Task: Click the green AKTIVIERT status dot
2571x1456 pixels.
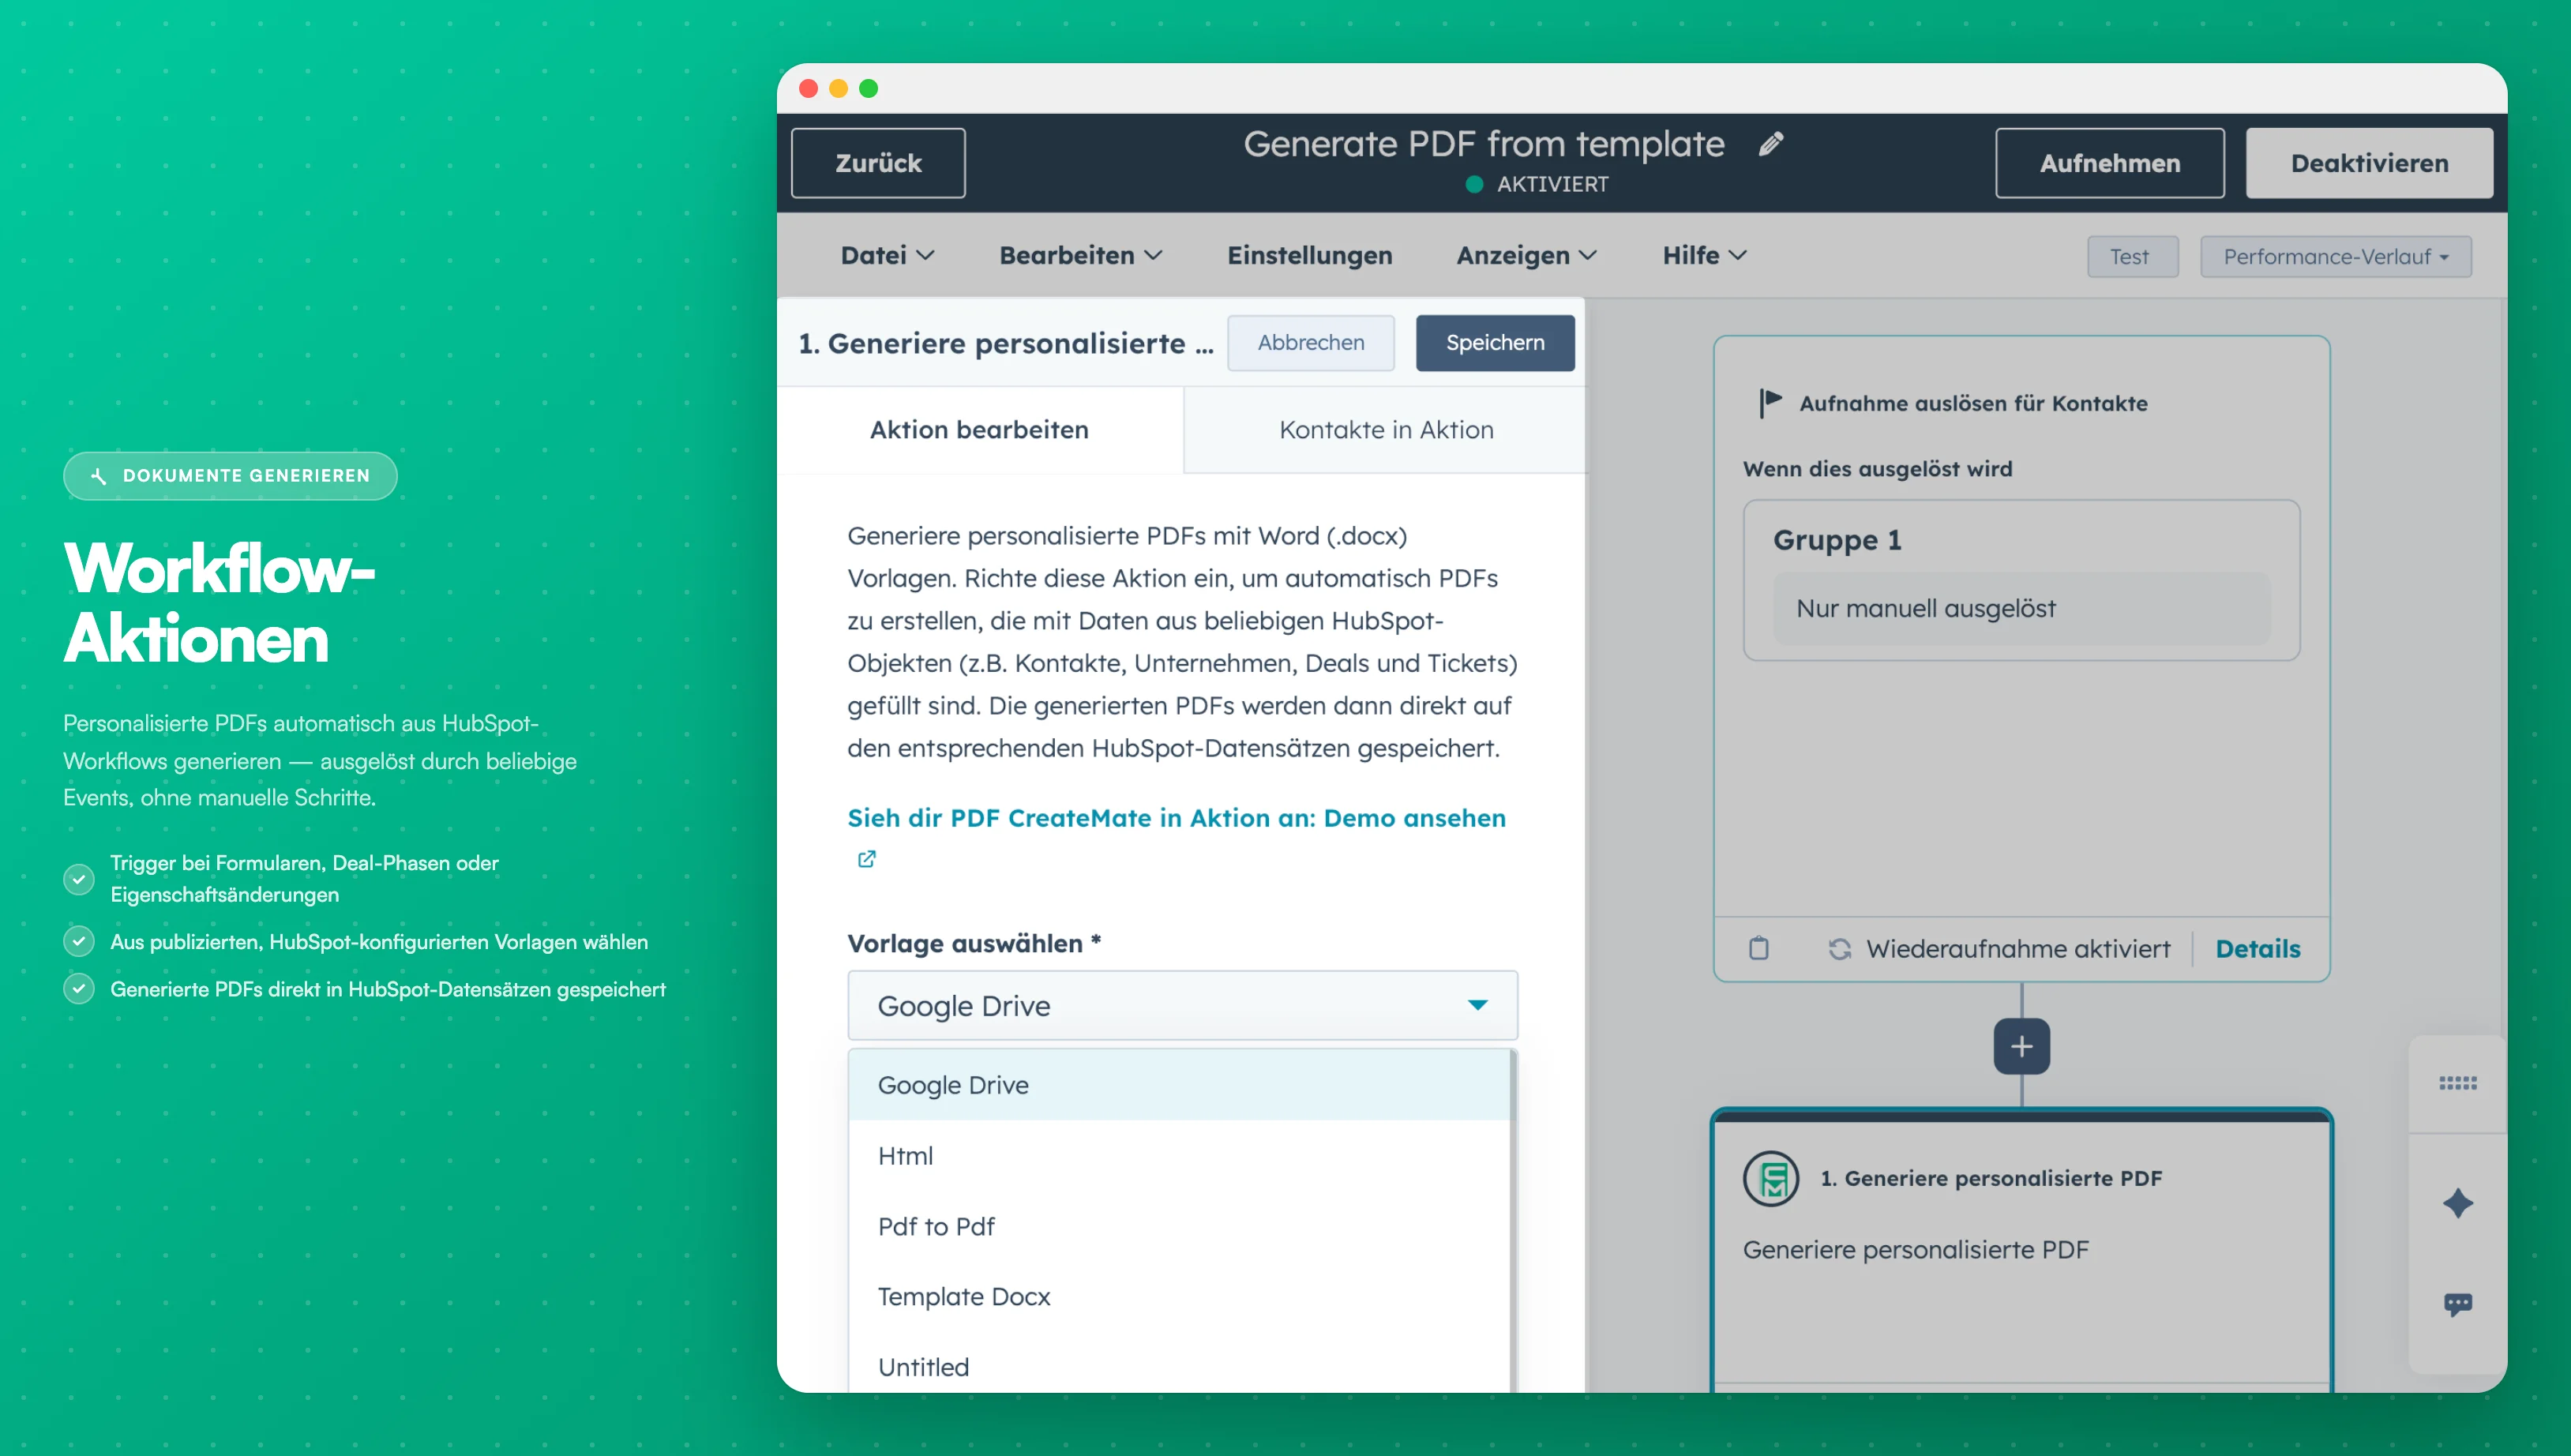Action: (x=1474, y=184)
